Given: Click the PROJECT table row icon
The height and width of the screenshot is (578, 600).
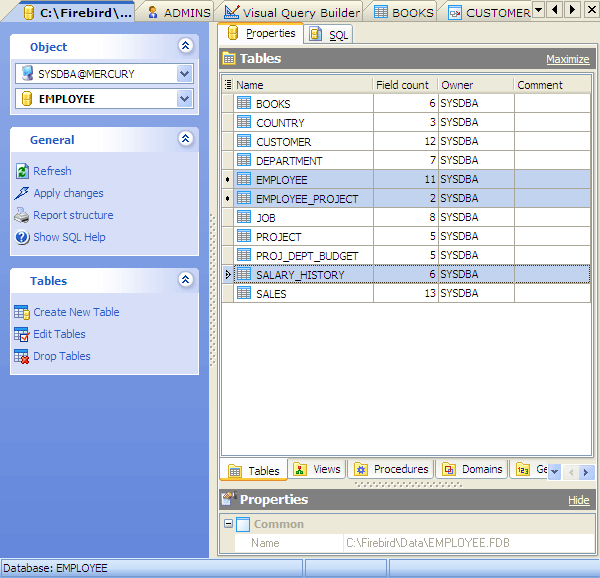Looking at the screenshot, I should coord(244,236).
